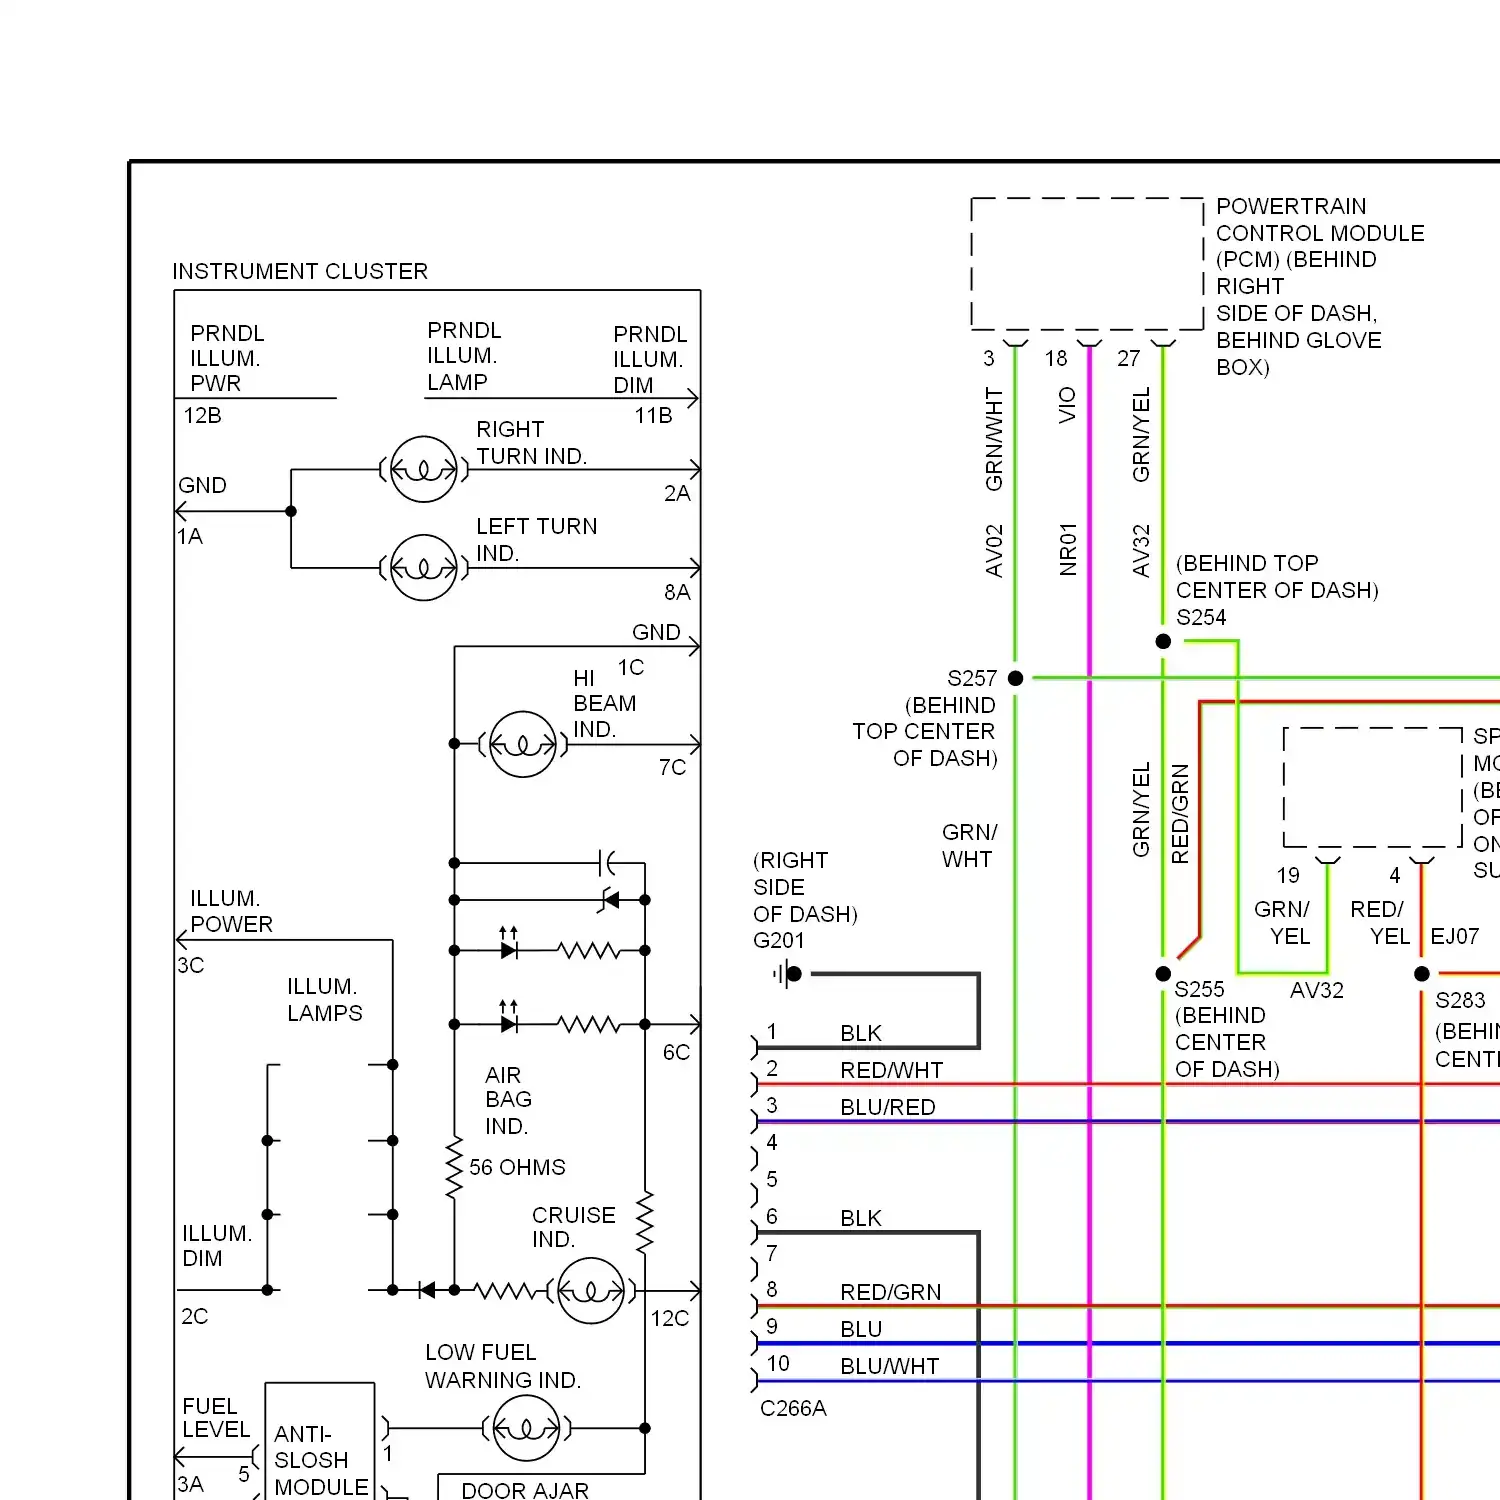Click terminal label 7C
The width and height of the screenshot is (1500, 1500).
(672, 767)
